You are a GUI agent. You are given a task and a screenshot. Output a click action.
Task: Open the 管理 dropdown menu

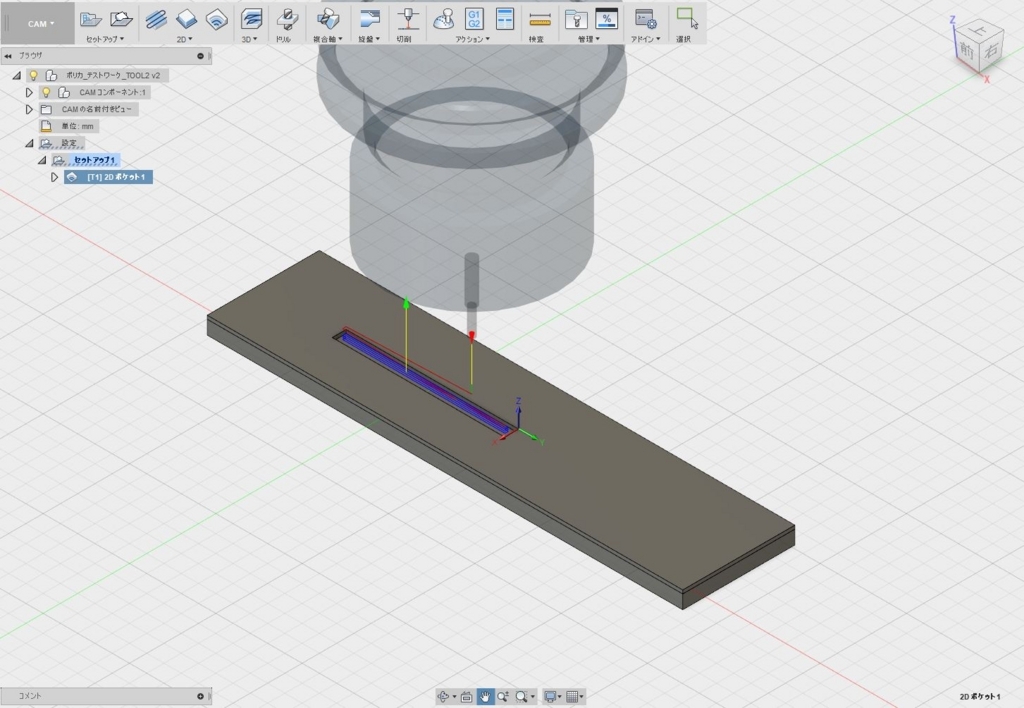pyautogui.click(x=588, y=39)
